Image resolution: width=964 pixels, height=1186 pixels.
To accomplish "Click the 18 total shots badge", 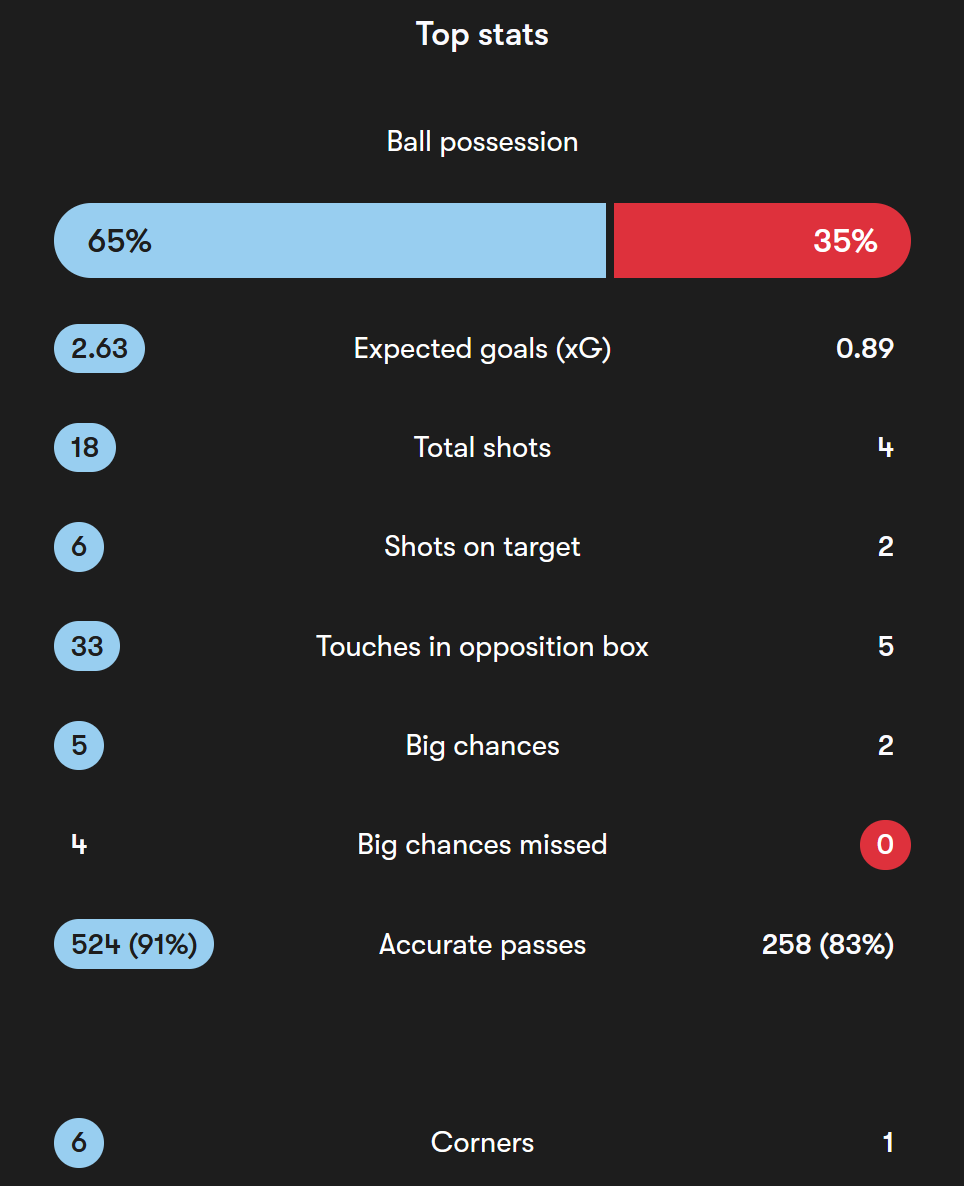I will (x=85, y=448).
